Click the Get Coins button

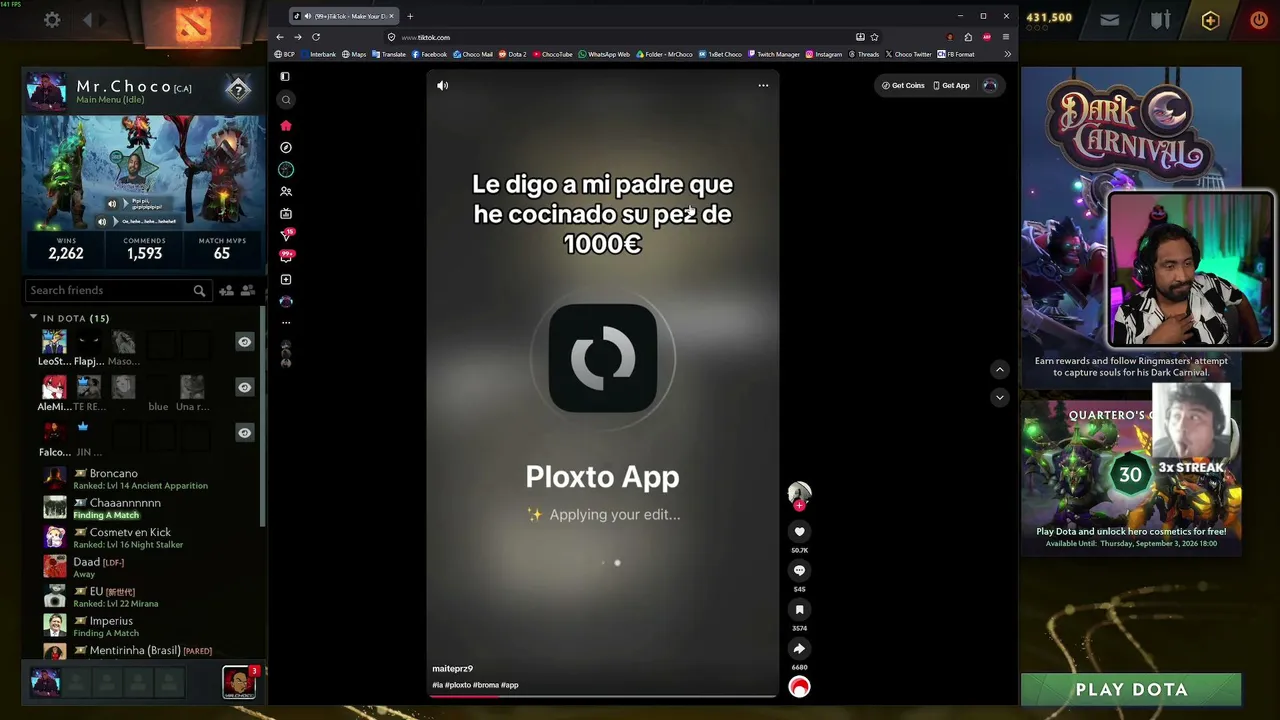click(x=903, y=85)
